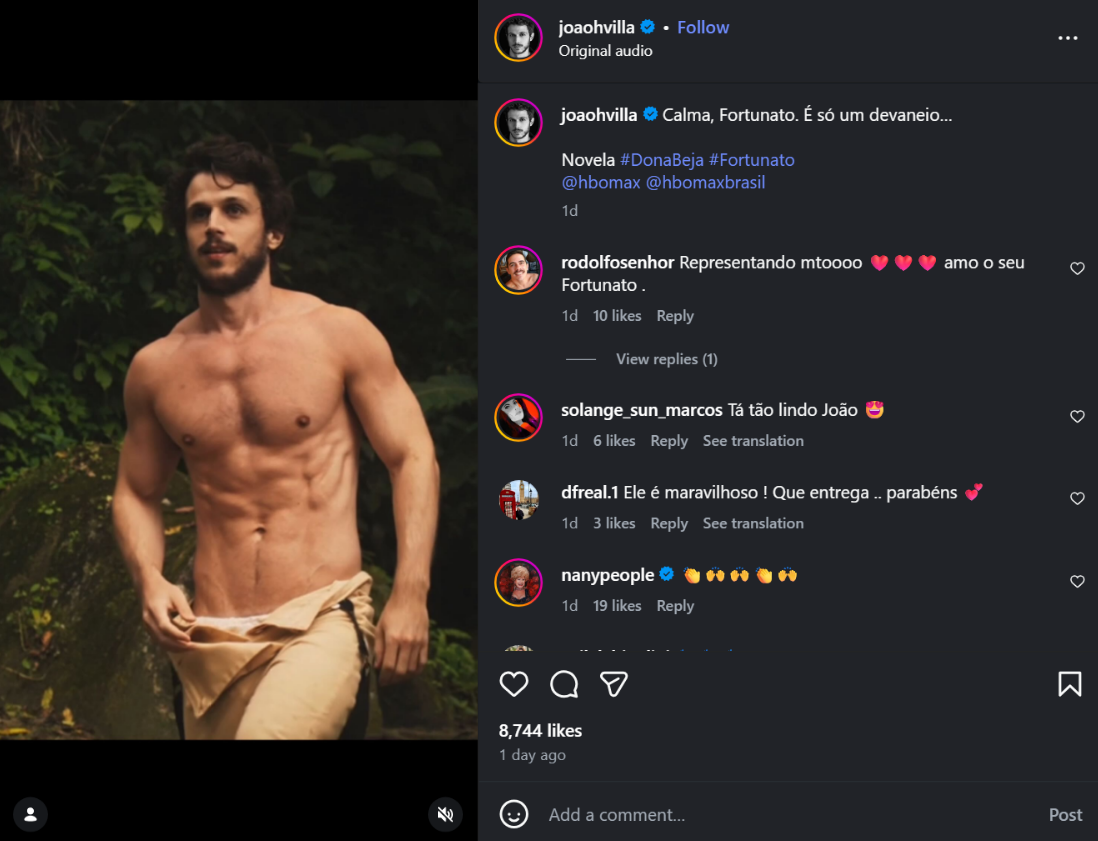Open the #DonaBeja hashtag
Image resolution: width=1098 pixels, height=841 pixels.
click(661, 160)
